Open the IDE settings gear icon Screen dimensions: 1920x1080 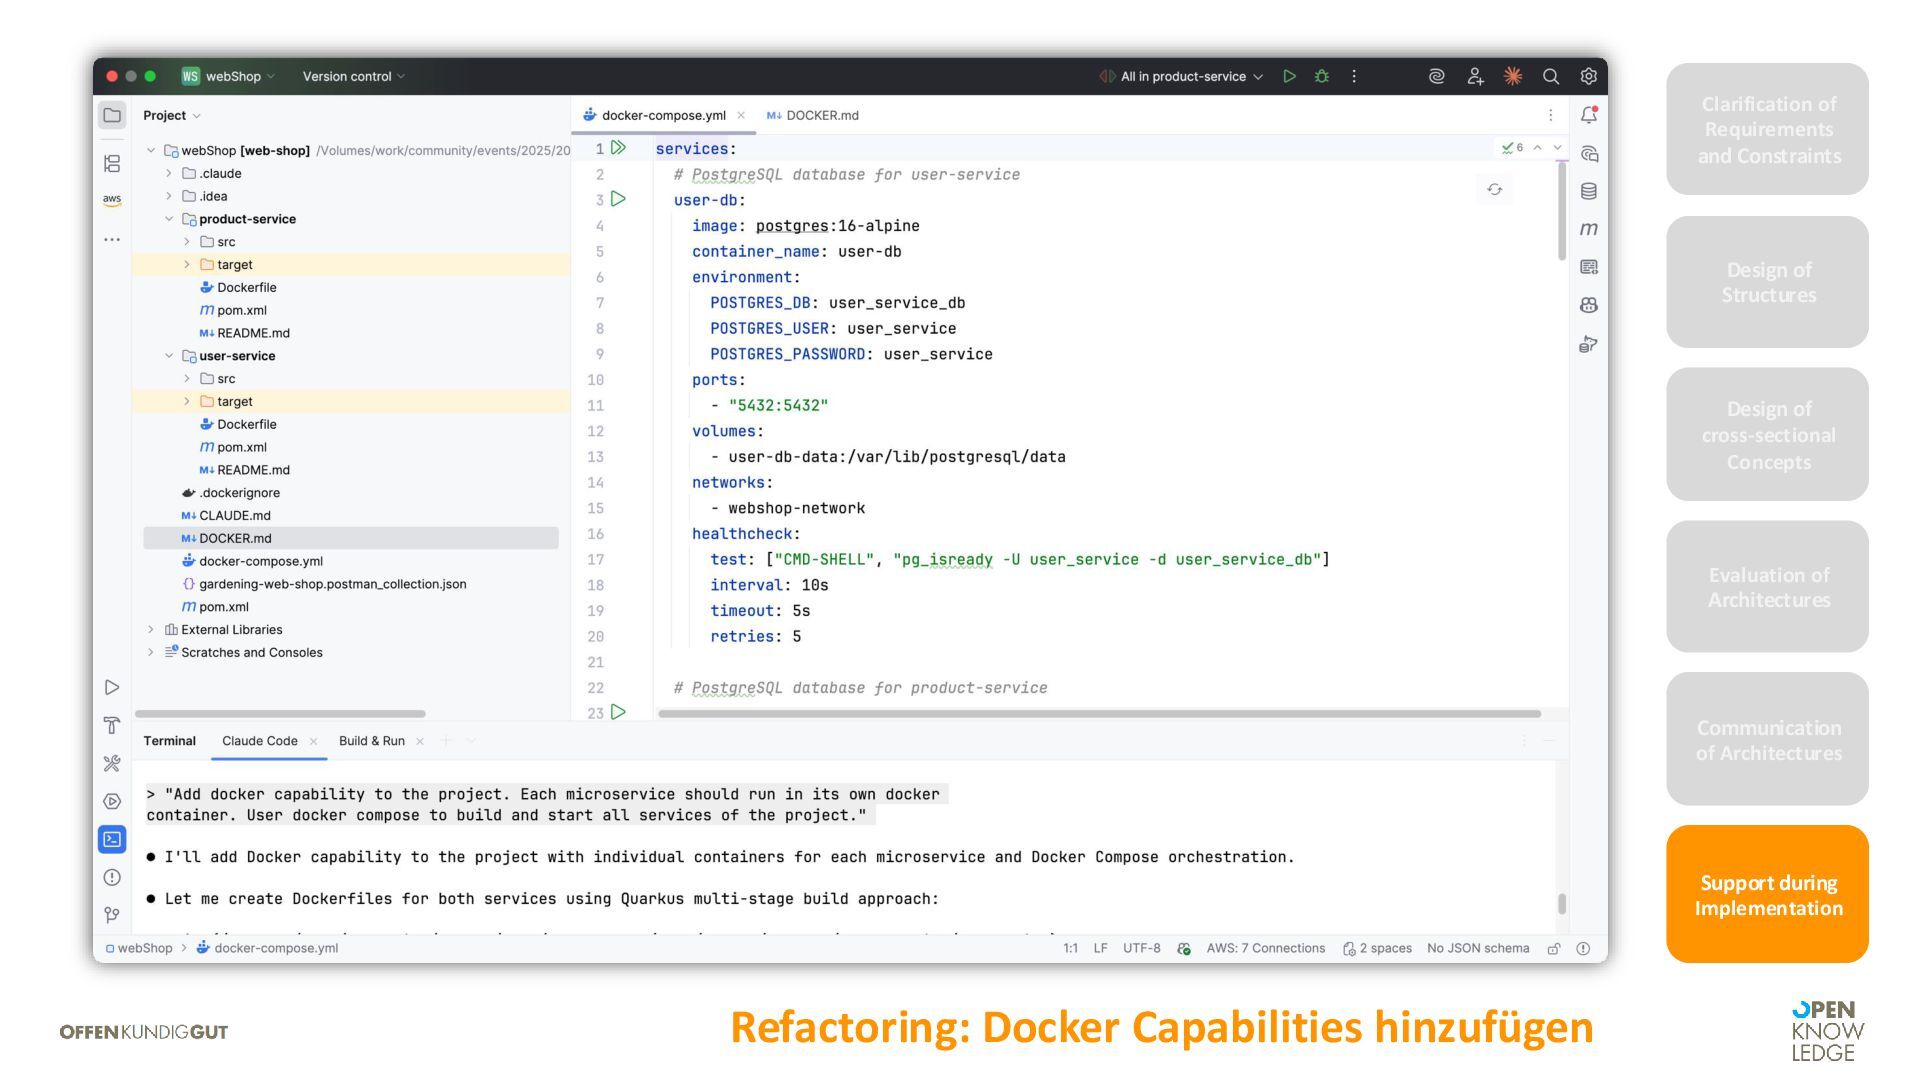pyautogui.click(x=1588, y=76)
